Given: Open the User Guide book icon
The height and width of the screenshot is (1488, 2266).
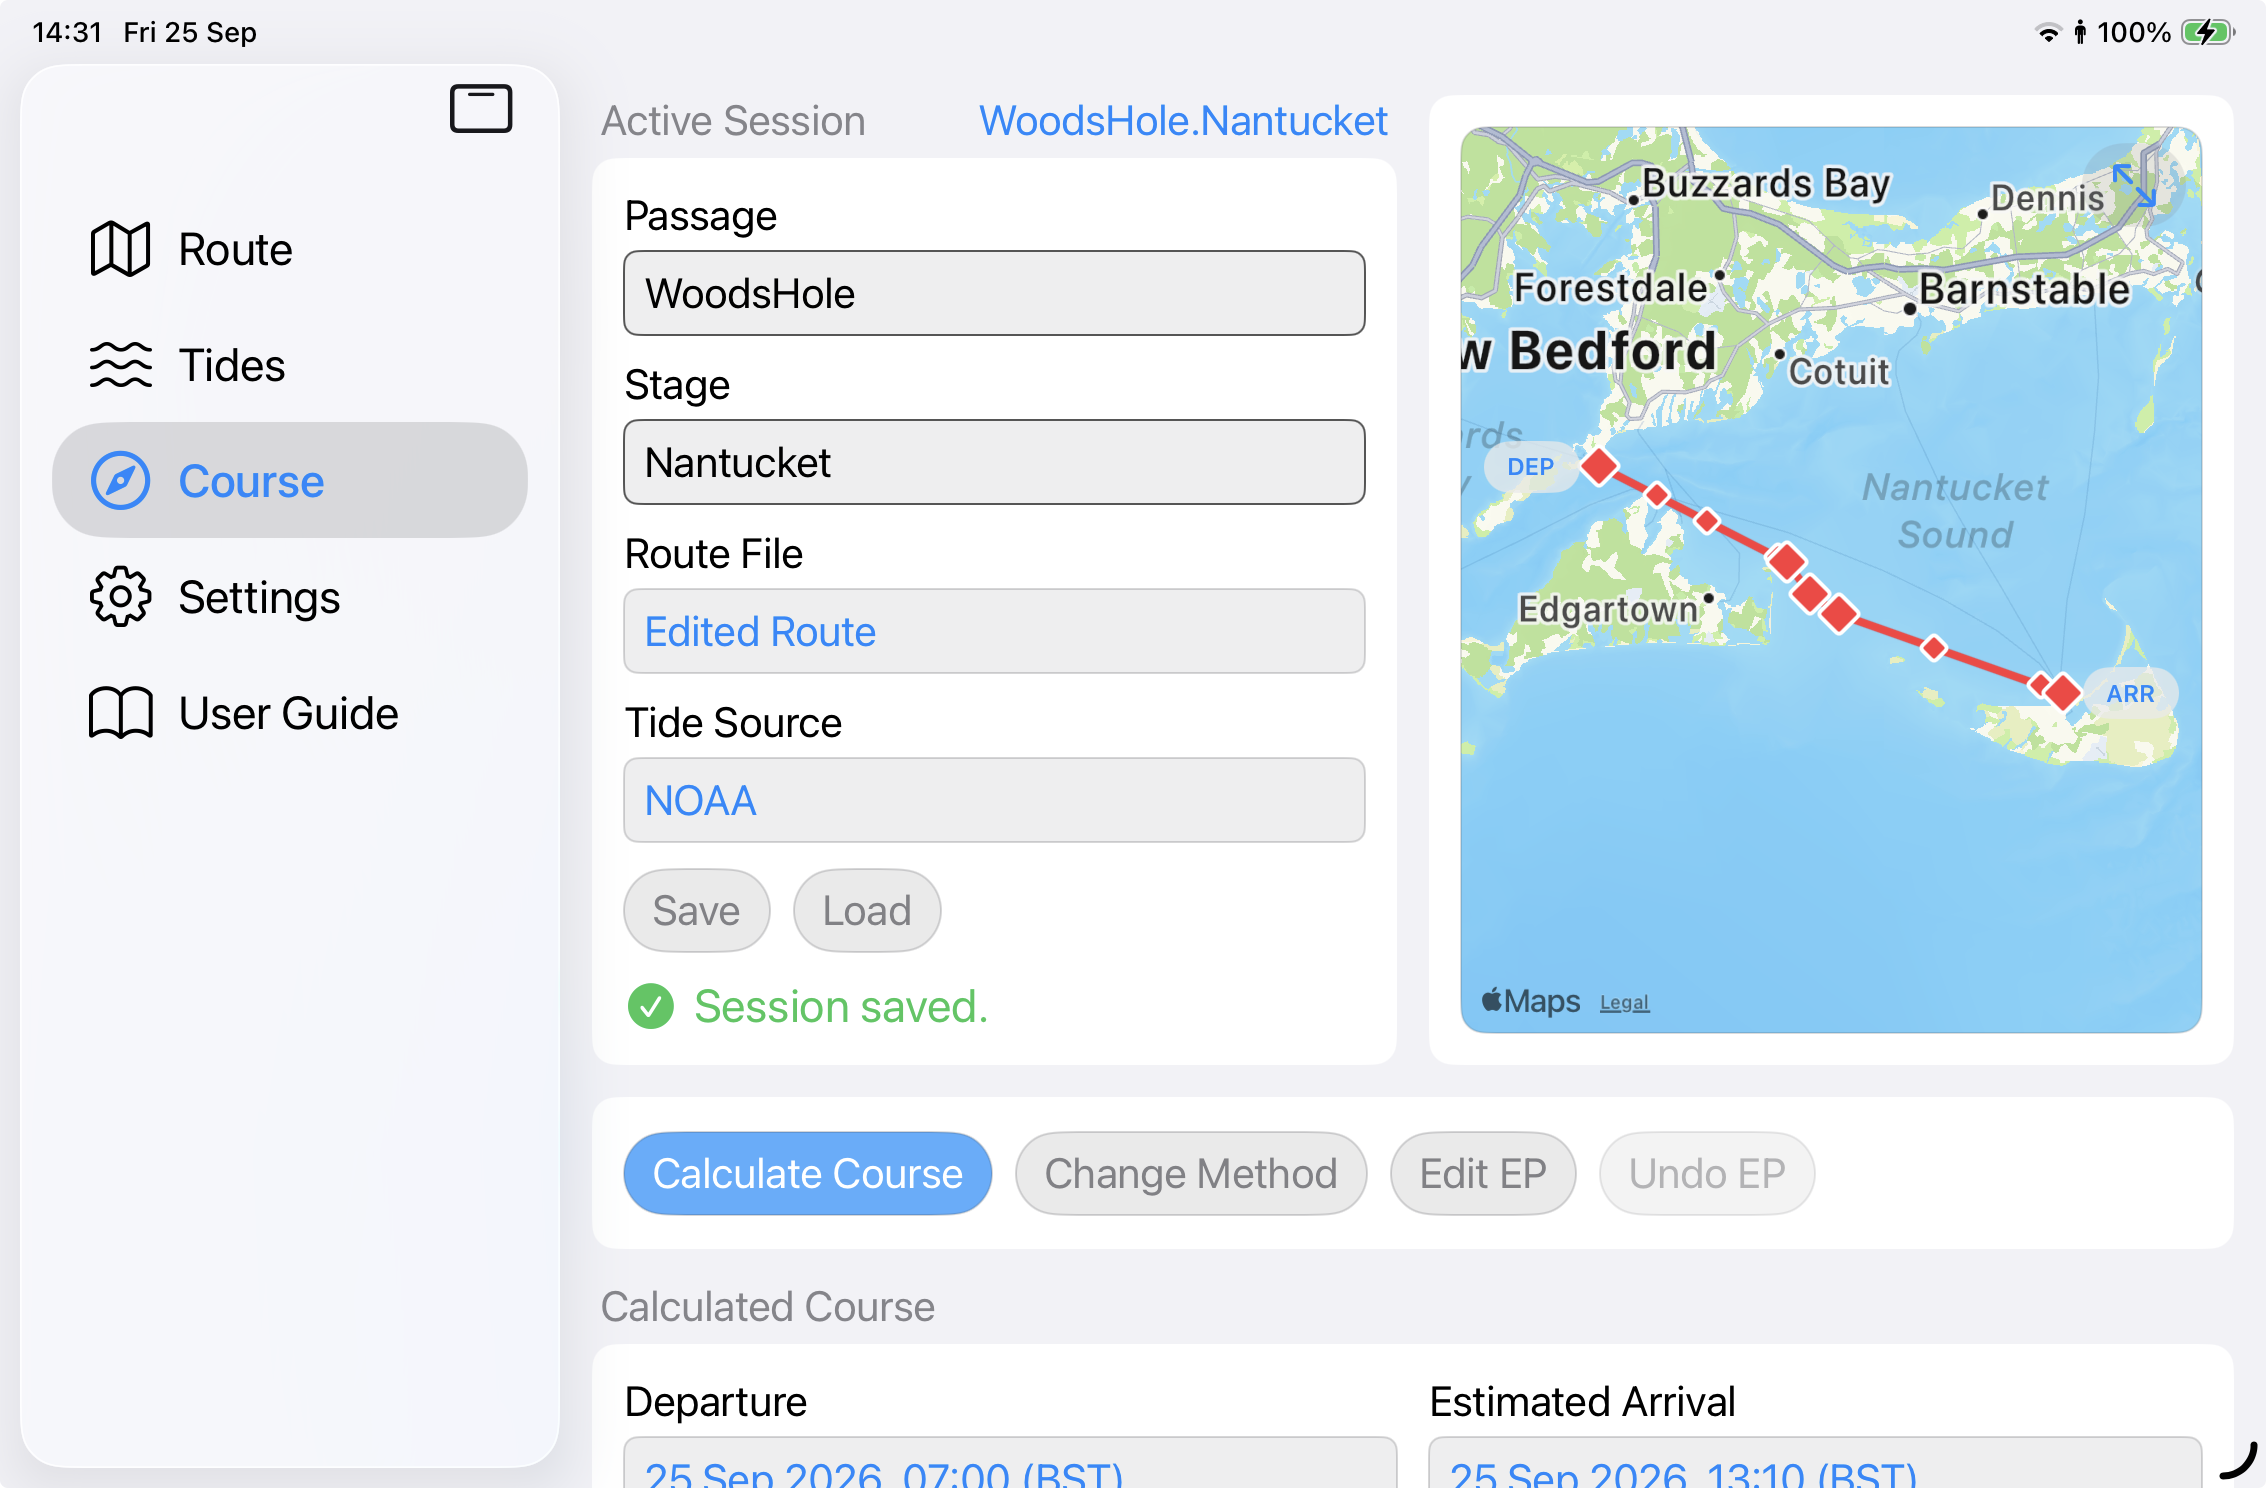Looking at the screenshot, I should click(120, 713).
